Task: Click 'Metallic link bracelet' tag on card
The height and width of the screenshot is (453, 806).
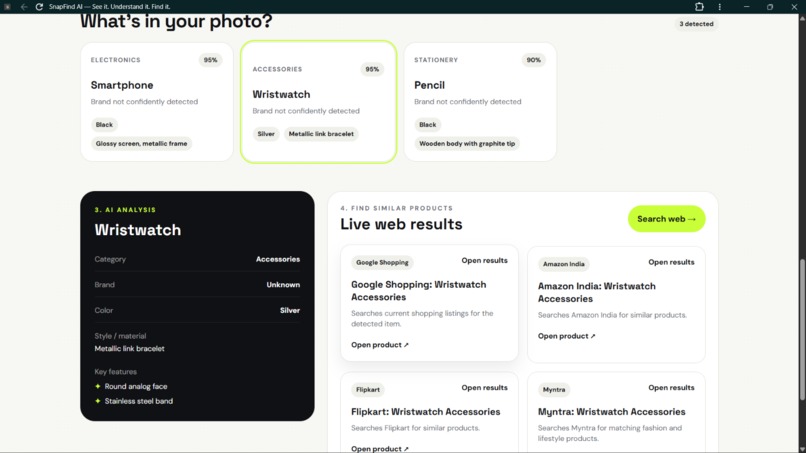Action: tap(321, 134)
